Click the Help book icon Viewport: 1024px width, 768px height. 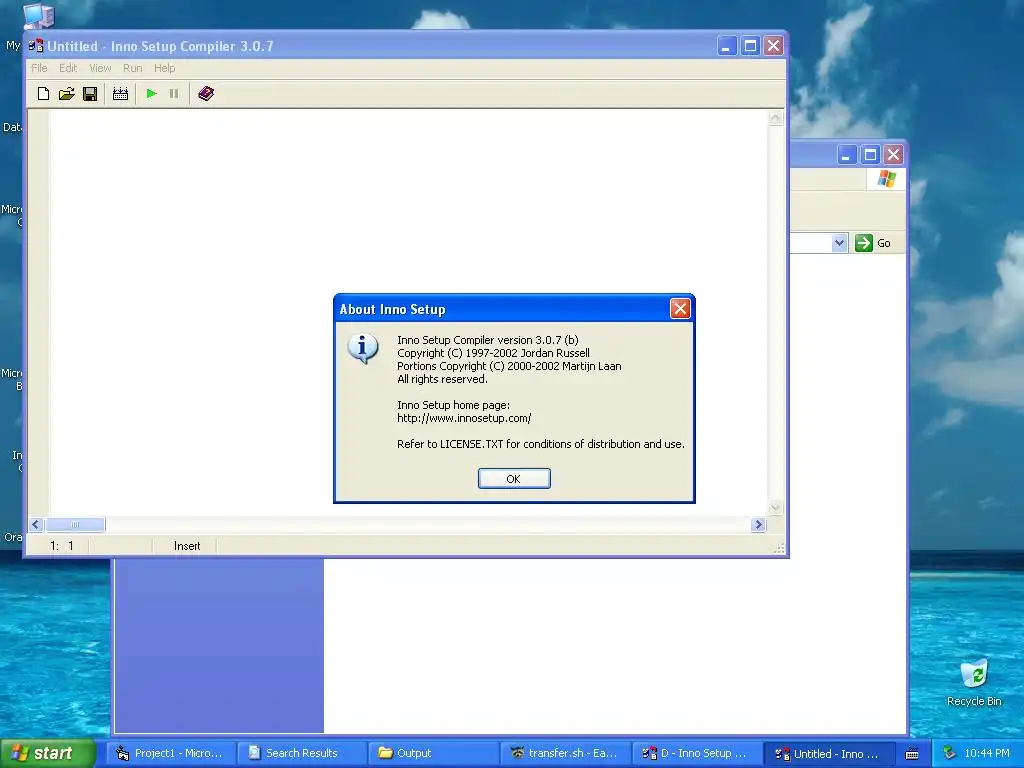point(206,93)
